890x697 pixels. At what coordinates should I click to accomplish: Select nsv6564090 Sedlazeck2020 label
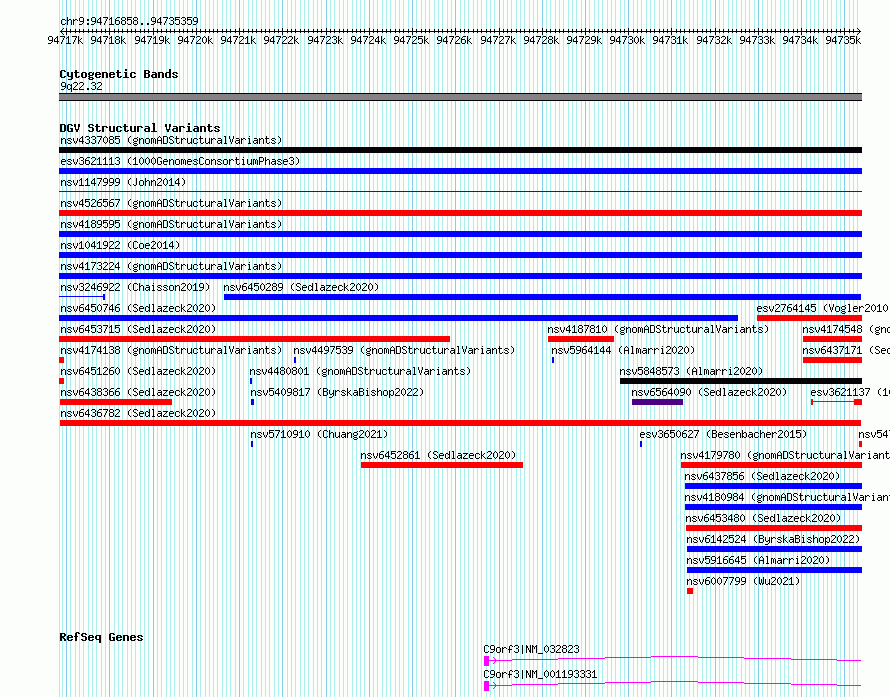709,392
